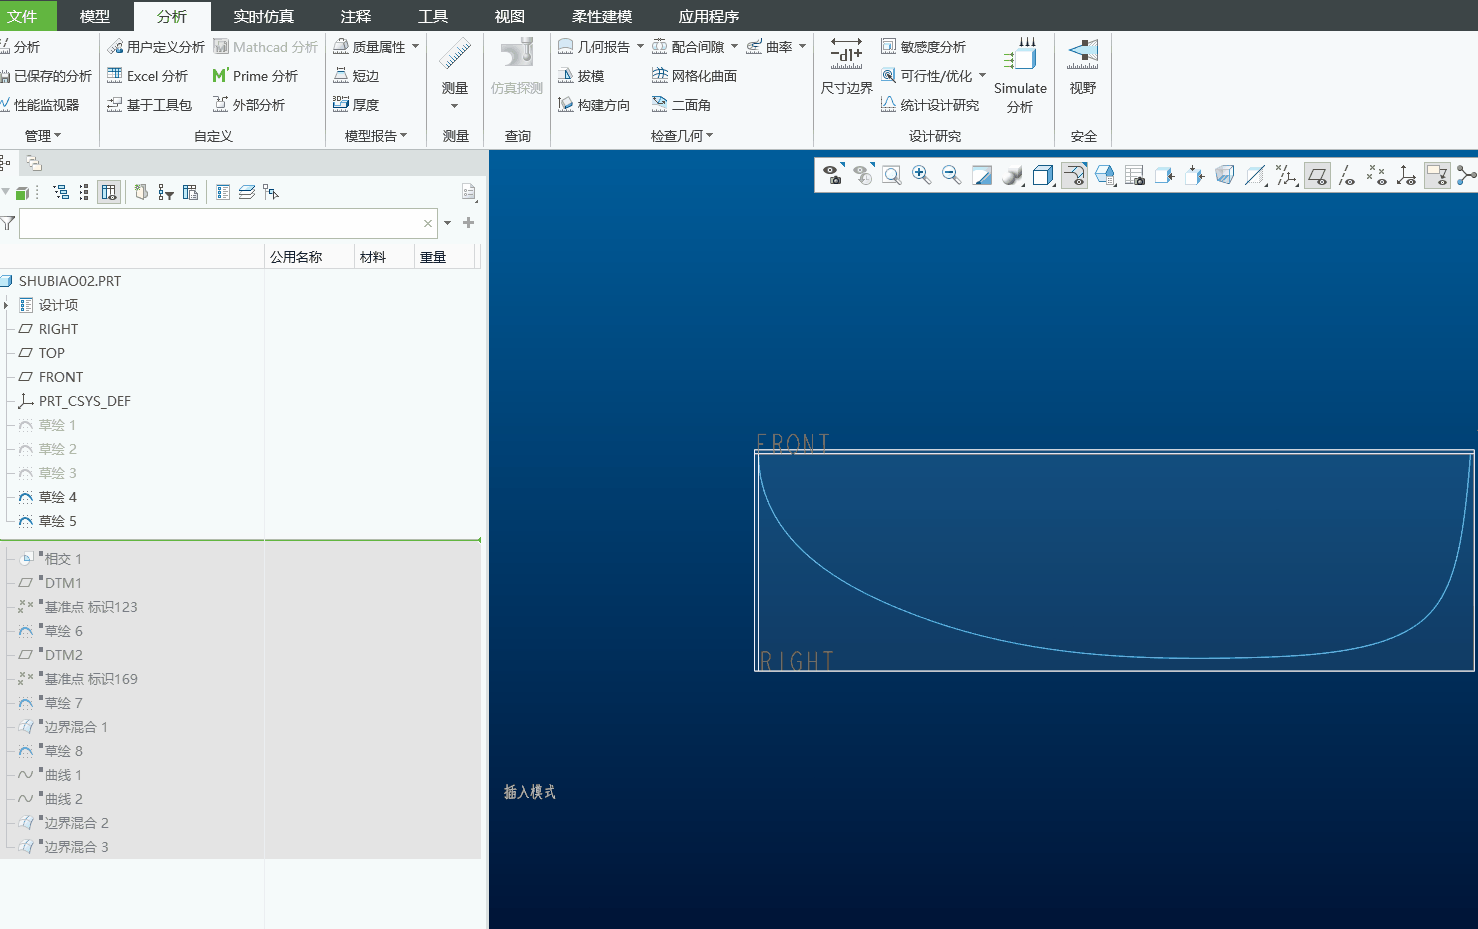Open the 尺寸边界 dimension bound tool
The width and height of the screenshot is (1478, 929).
[x=846, y=68]
